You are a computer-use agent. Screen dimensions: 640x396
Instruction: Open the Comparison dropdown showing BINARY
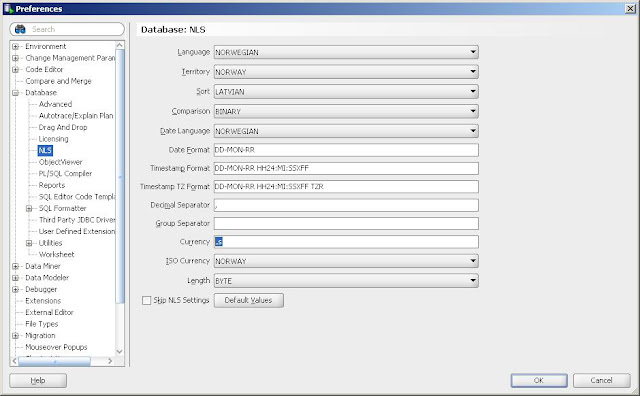(346, 111)
